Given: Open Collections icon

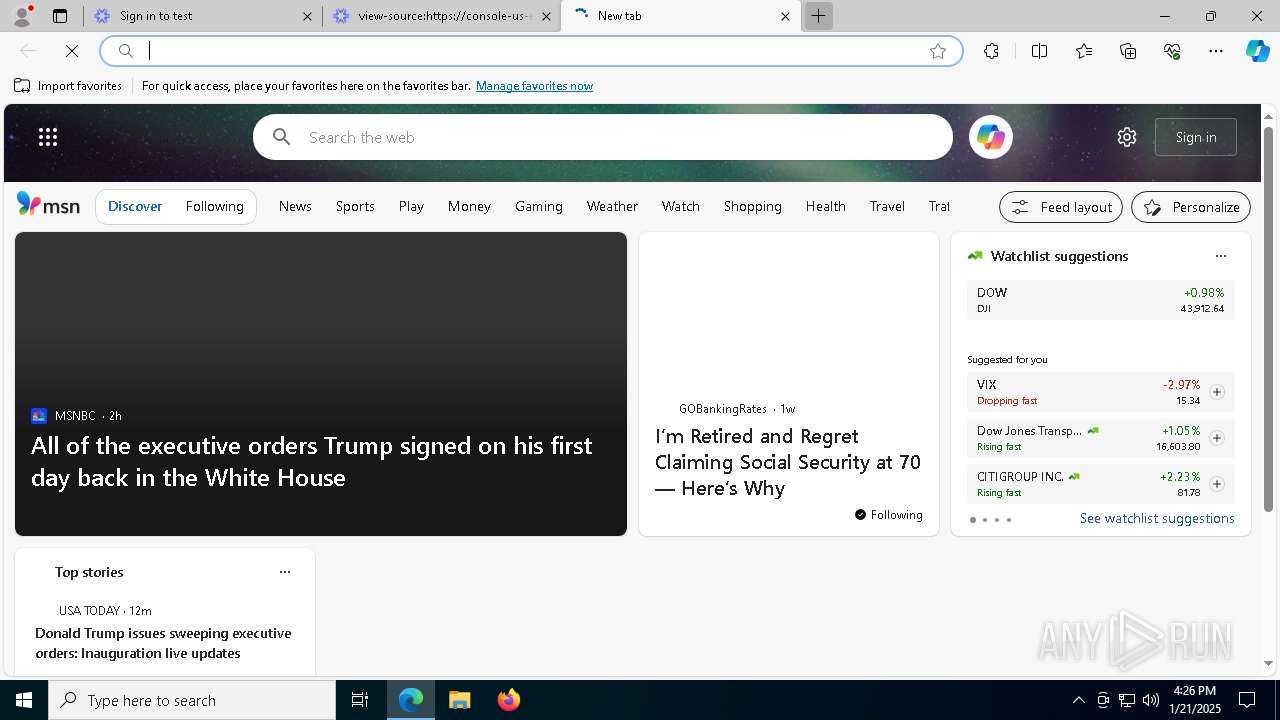Looking at the screenshot, I should pyautogui.click(x=1128, y=51).
